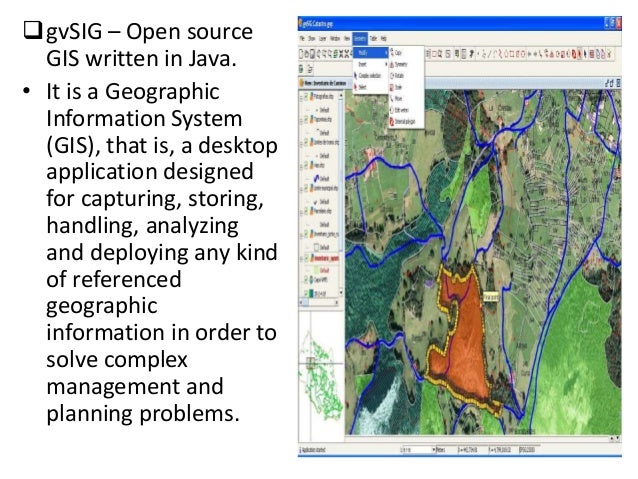Click the Internal polygon red icon
The image size is (638, 479).
point(392,121)
